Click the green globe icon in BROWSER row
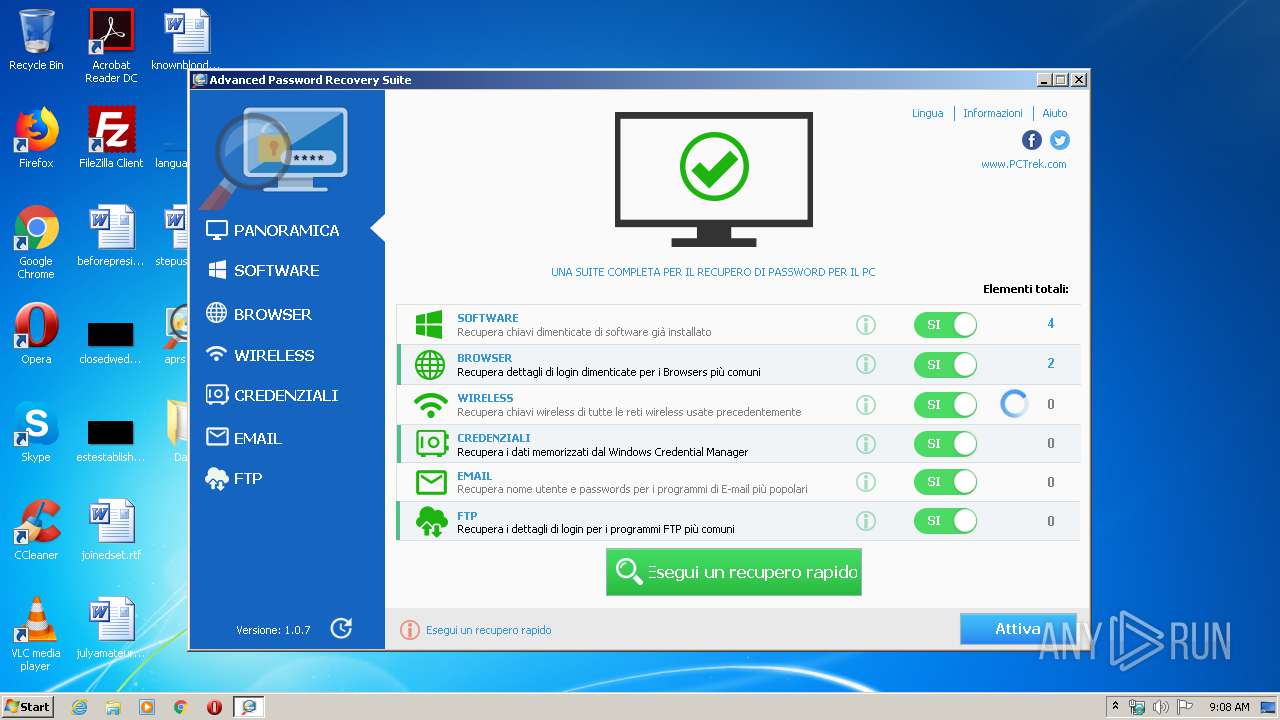The width and height of the screenshot is (1280, 720). coord(430,365)
